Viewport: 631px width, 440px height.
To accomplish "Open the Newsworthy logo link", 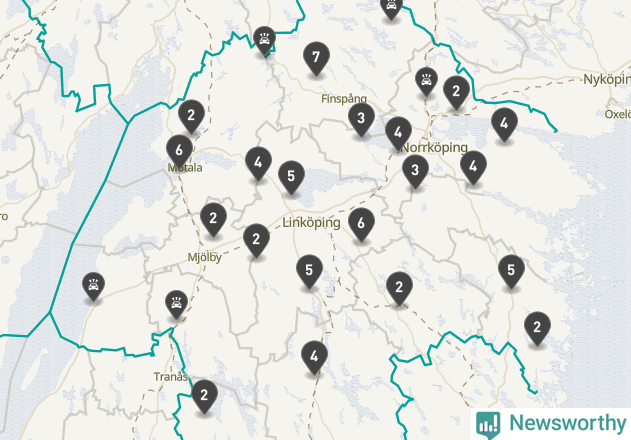I will click(x=551, y=424).
